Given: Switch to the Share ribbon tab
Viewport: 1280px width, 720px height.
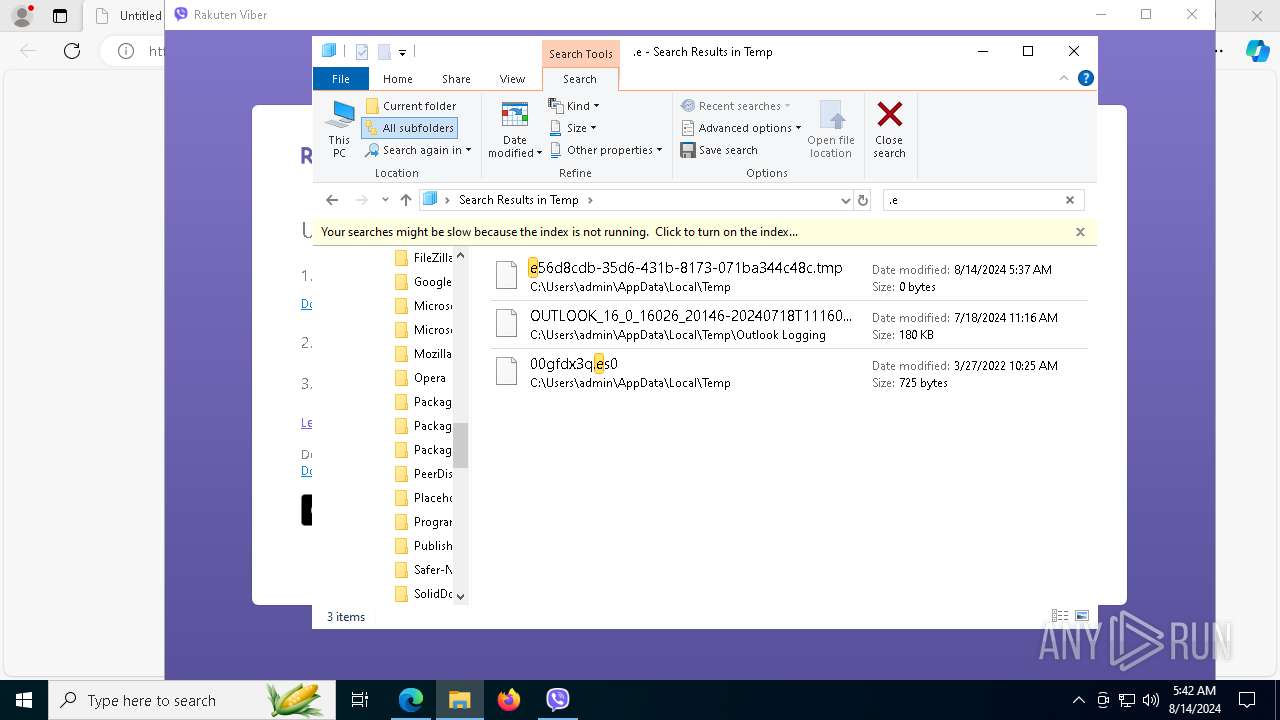Looking at the screenshot, I should point(456,79).
